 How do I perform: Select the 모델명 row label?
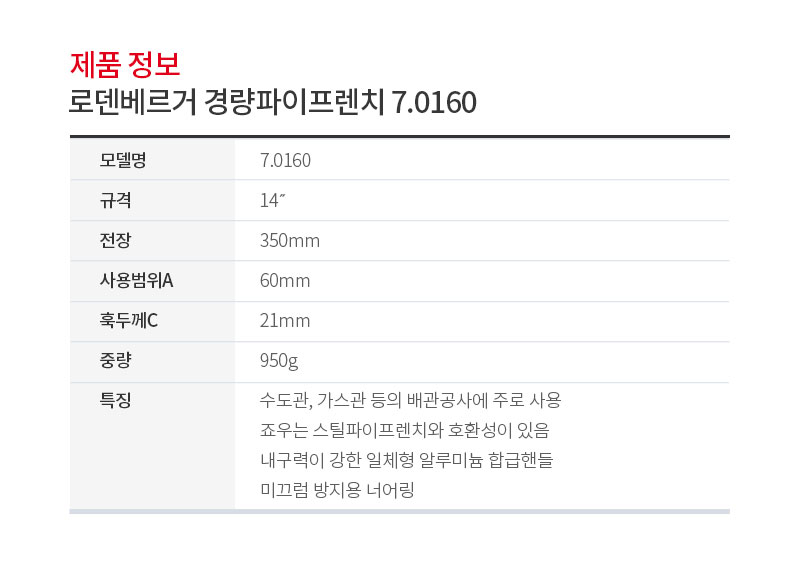[x=123, y=160]
